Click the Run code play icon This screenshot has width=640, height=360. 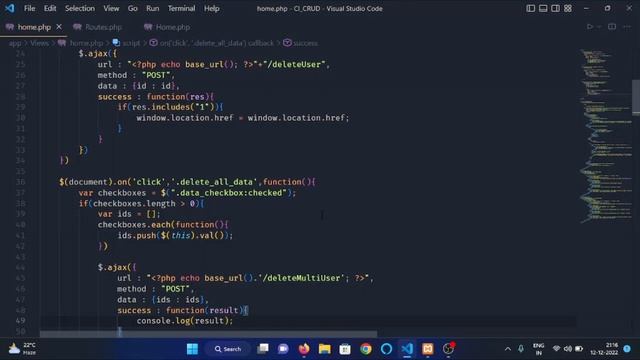point(589,27)
